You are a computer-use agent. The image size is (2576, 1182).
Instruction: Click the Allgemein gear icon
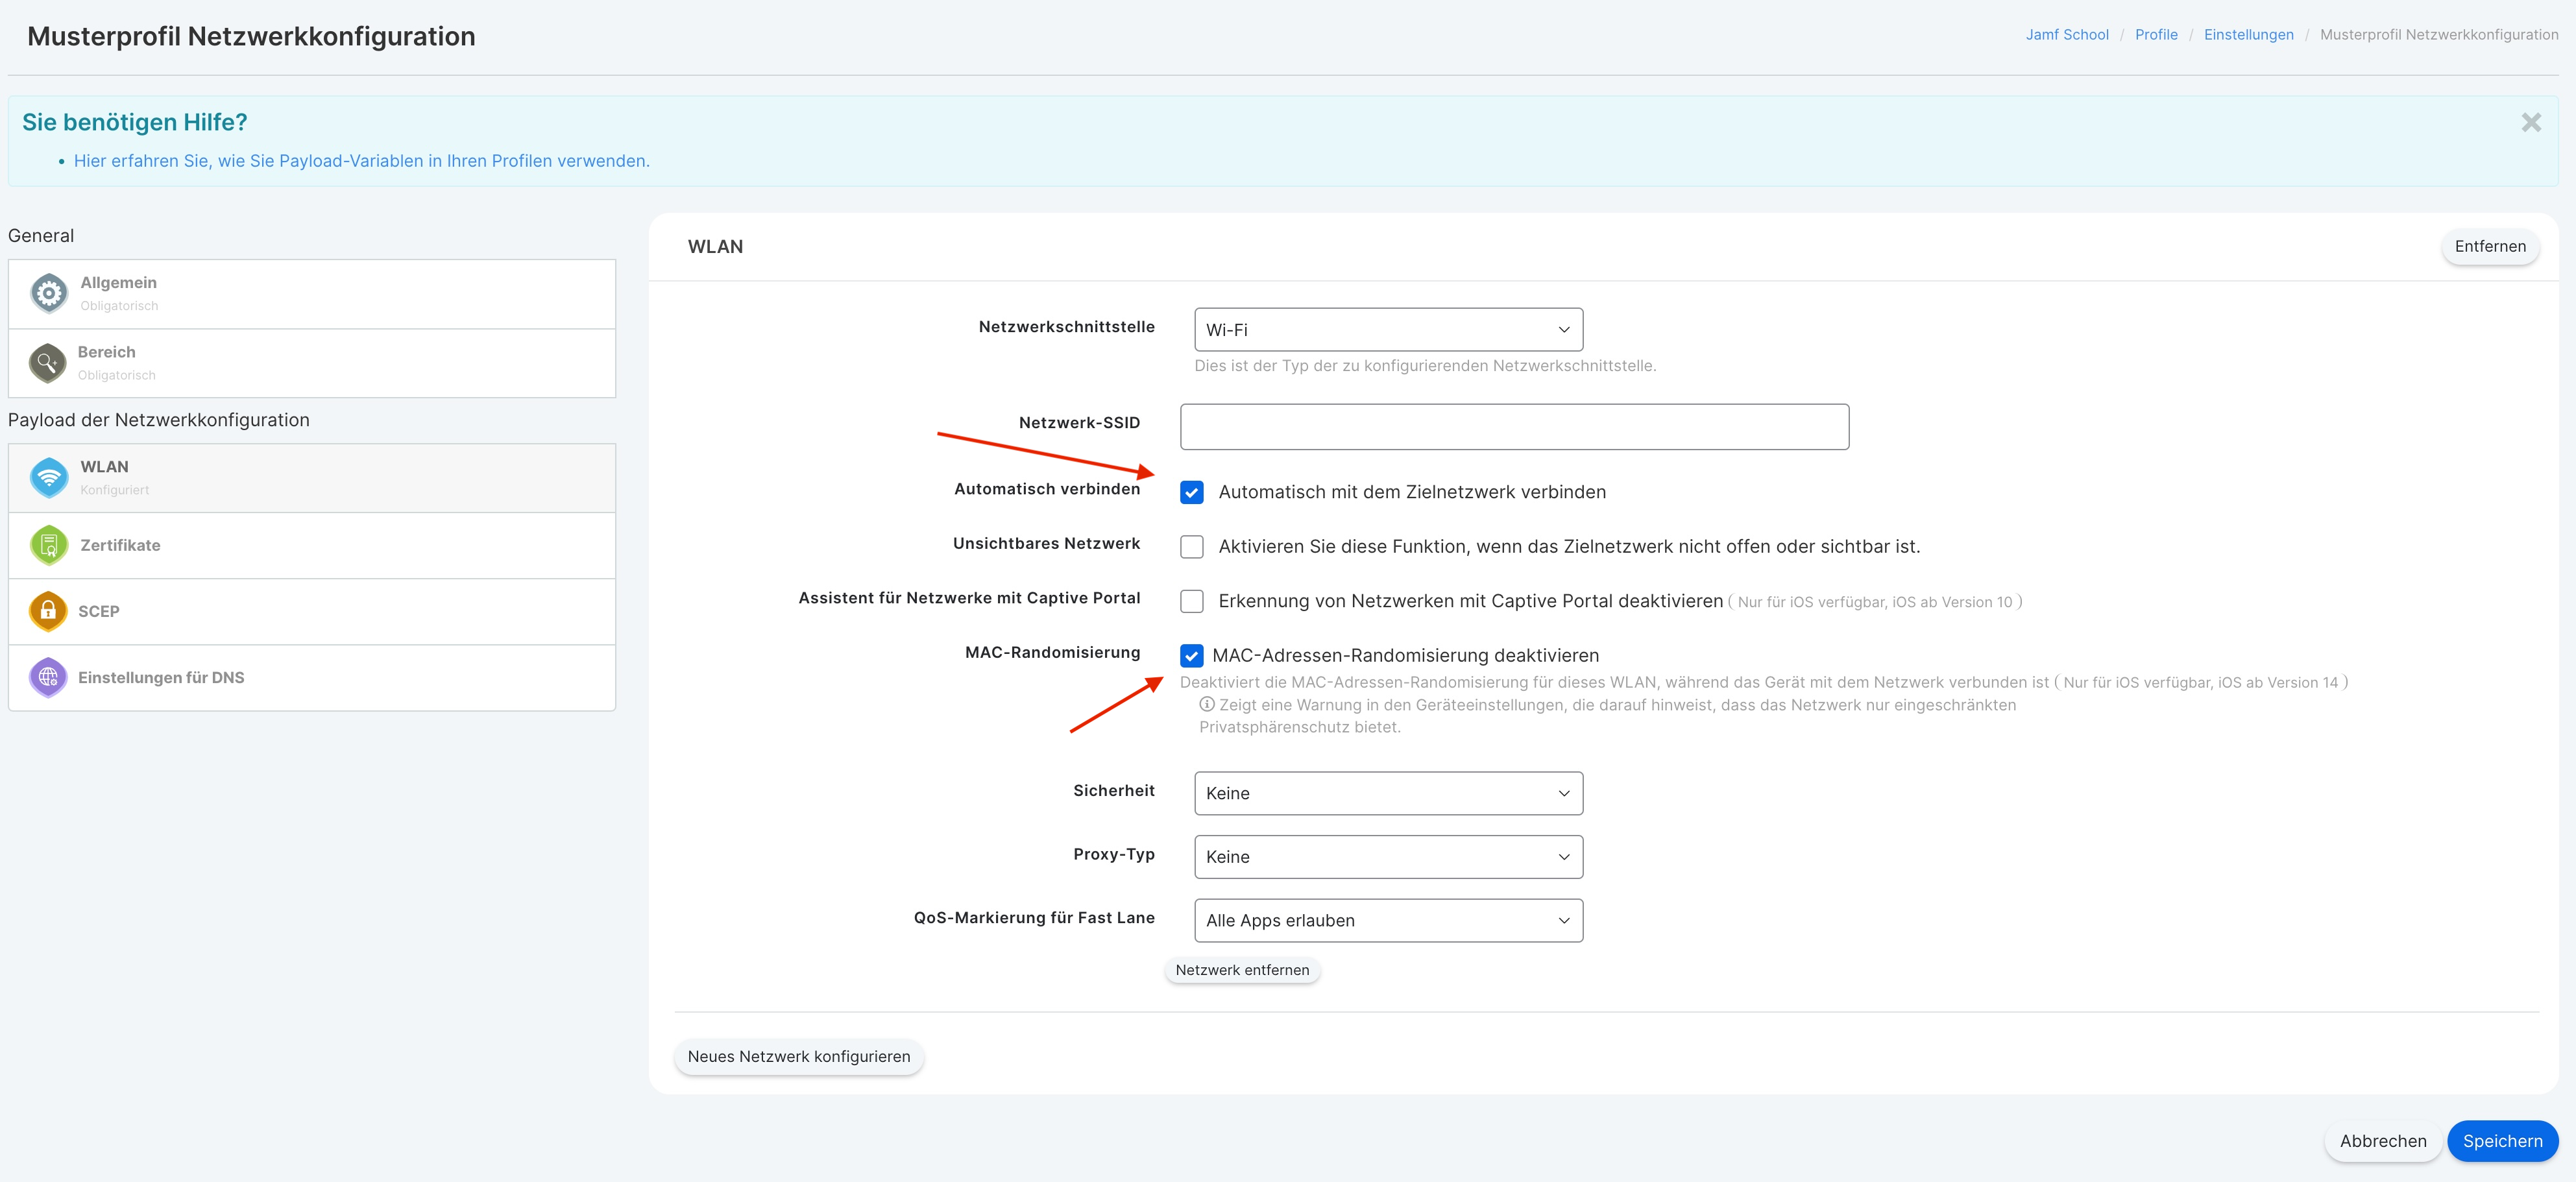48,293
